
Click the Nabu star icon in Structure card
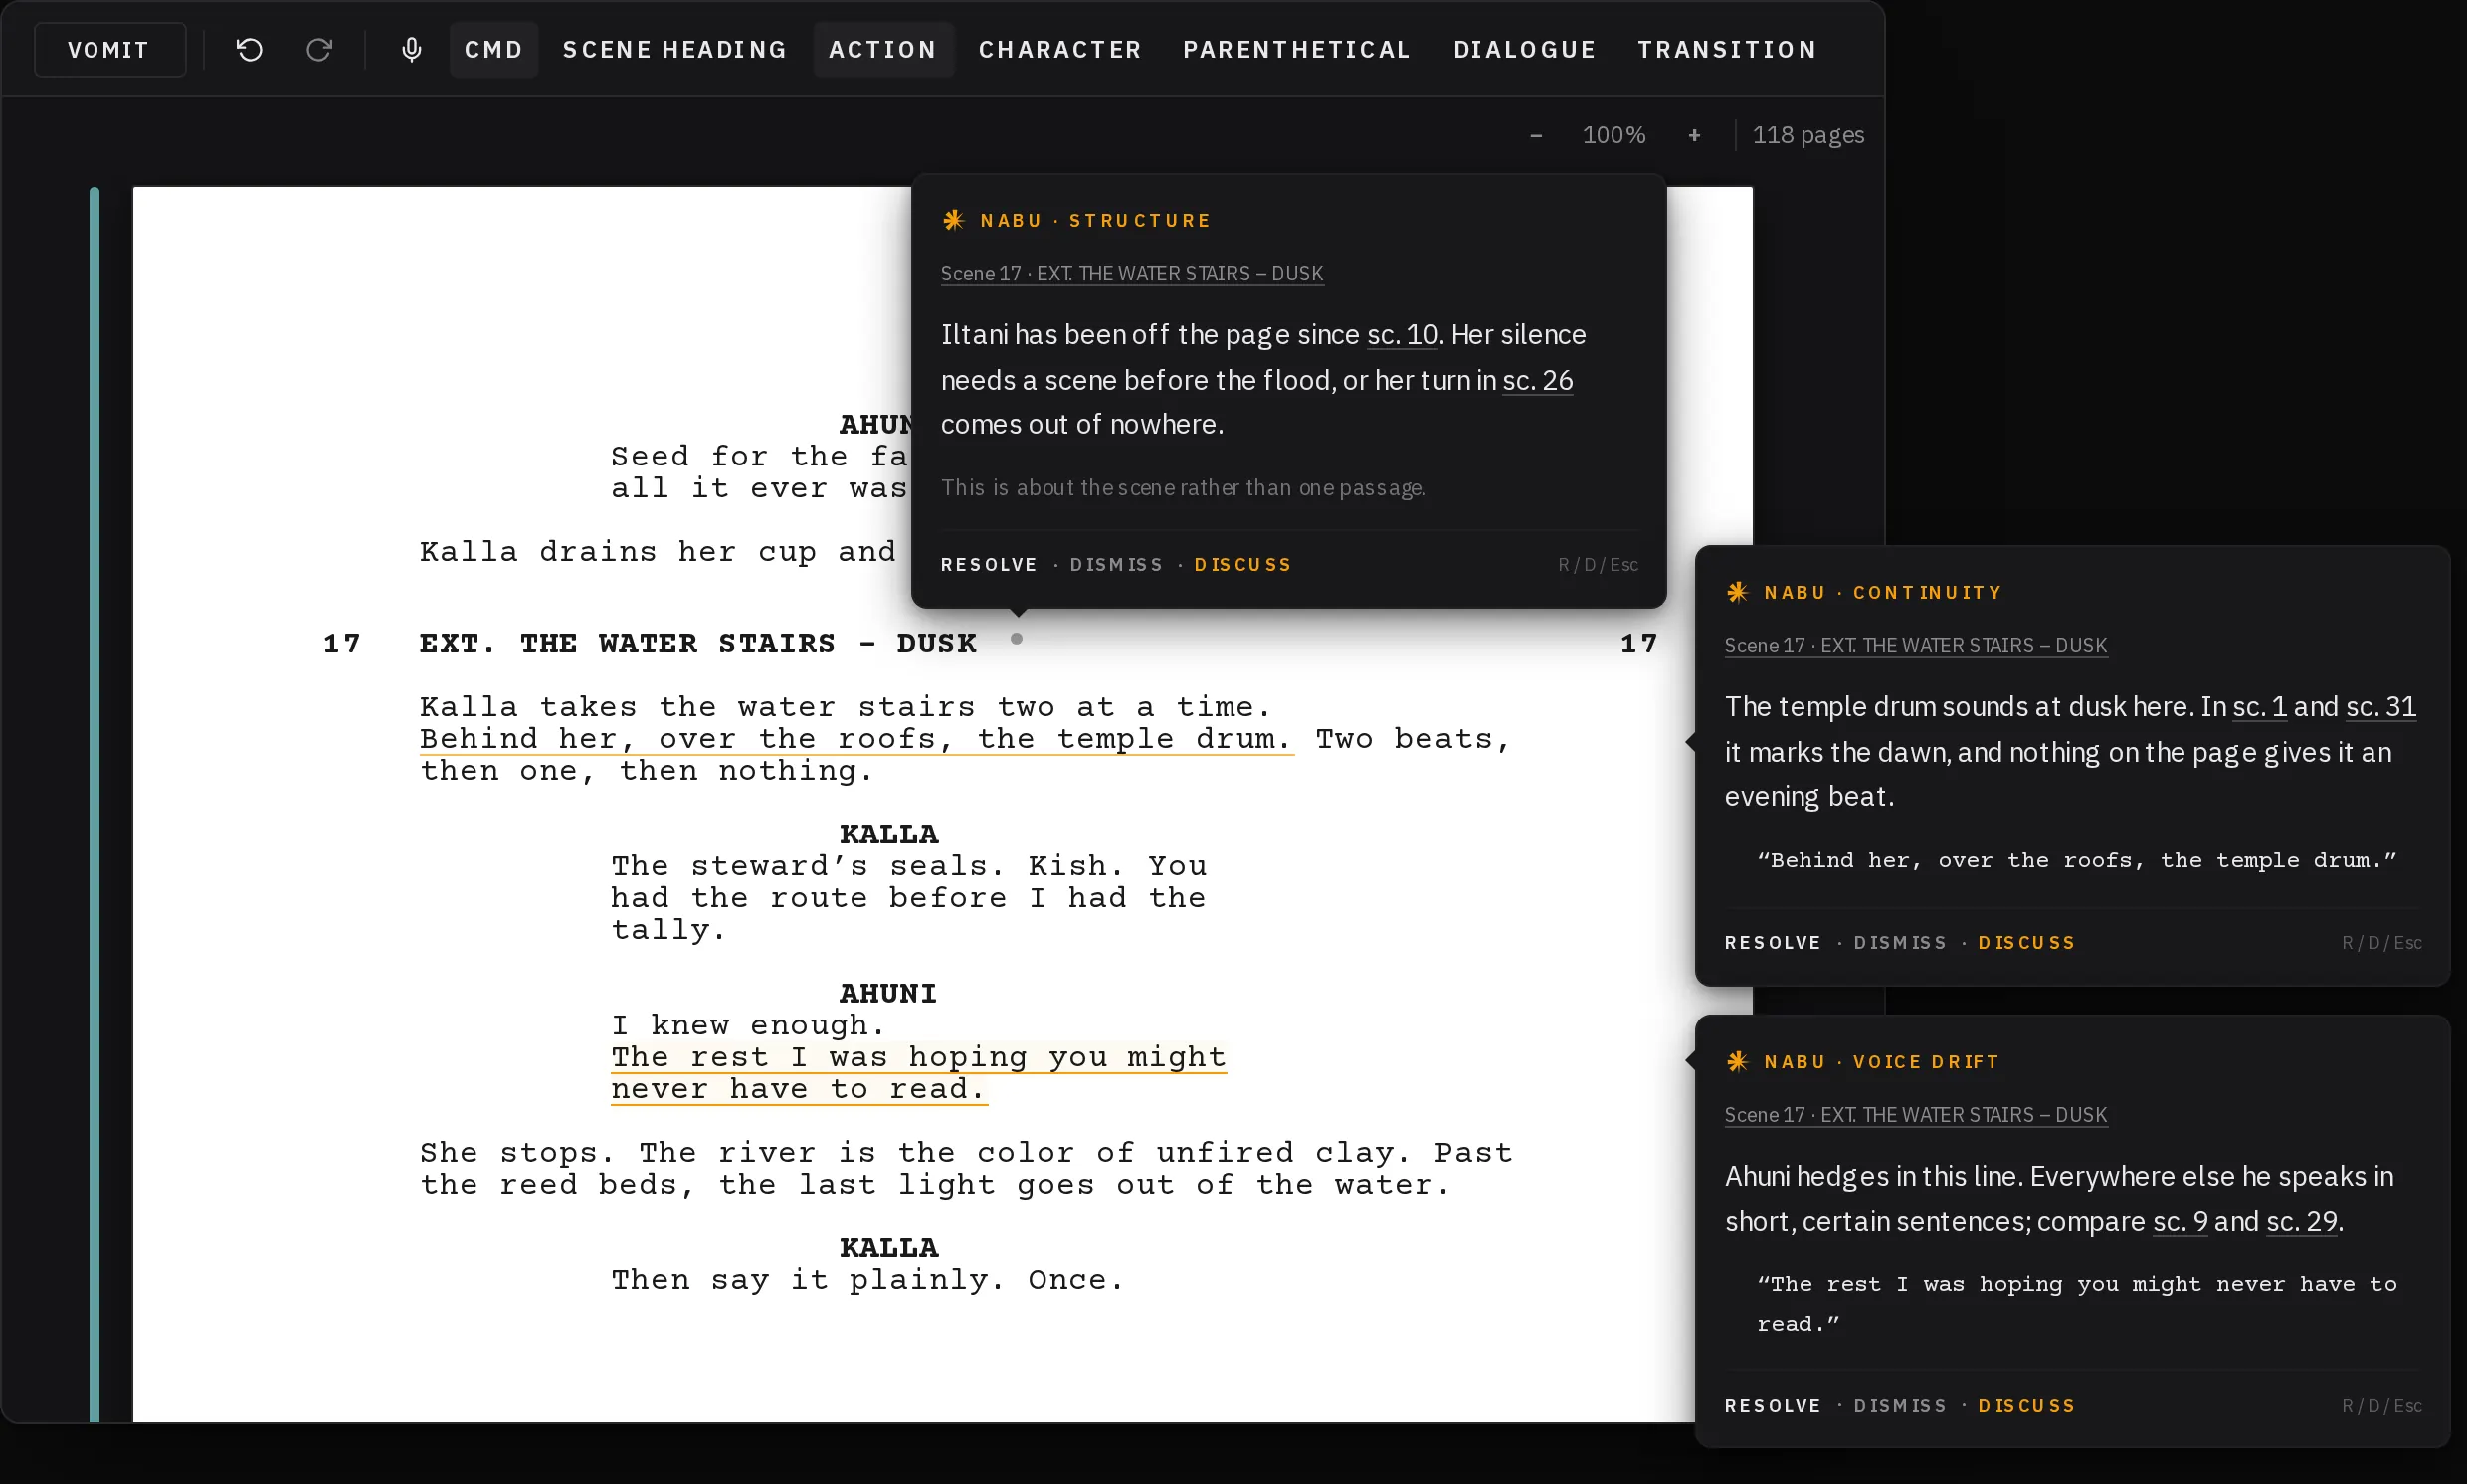click(x=953, y=220)
